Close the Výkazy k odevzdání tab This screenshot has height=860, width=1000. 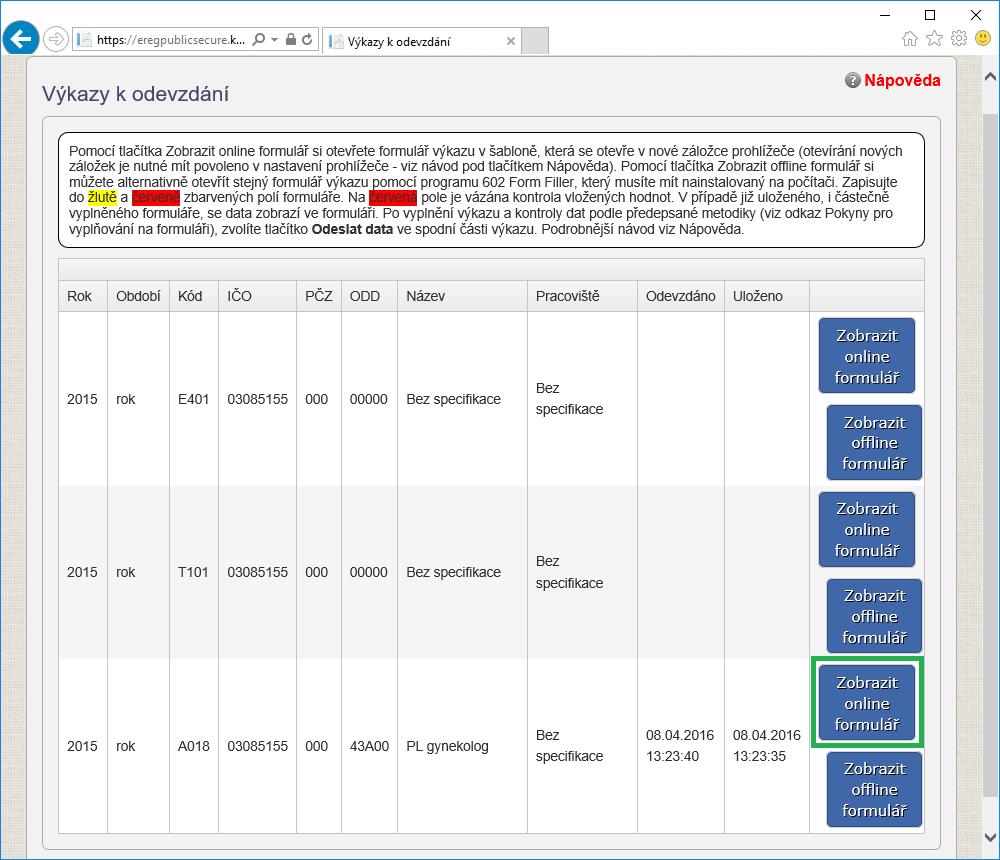(510, 41)
